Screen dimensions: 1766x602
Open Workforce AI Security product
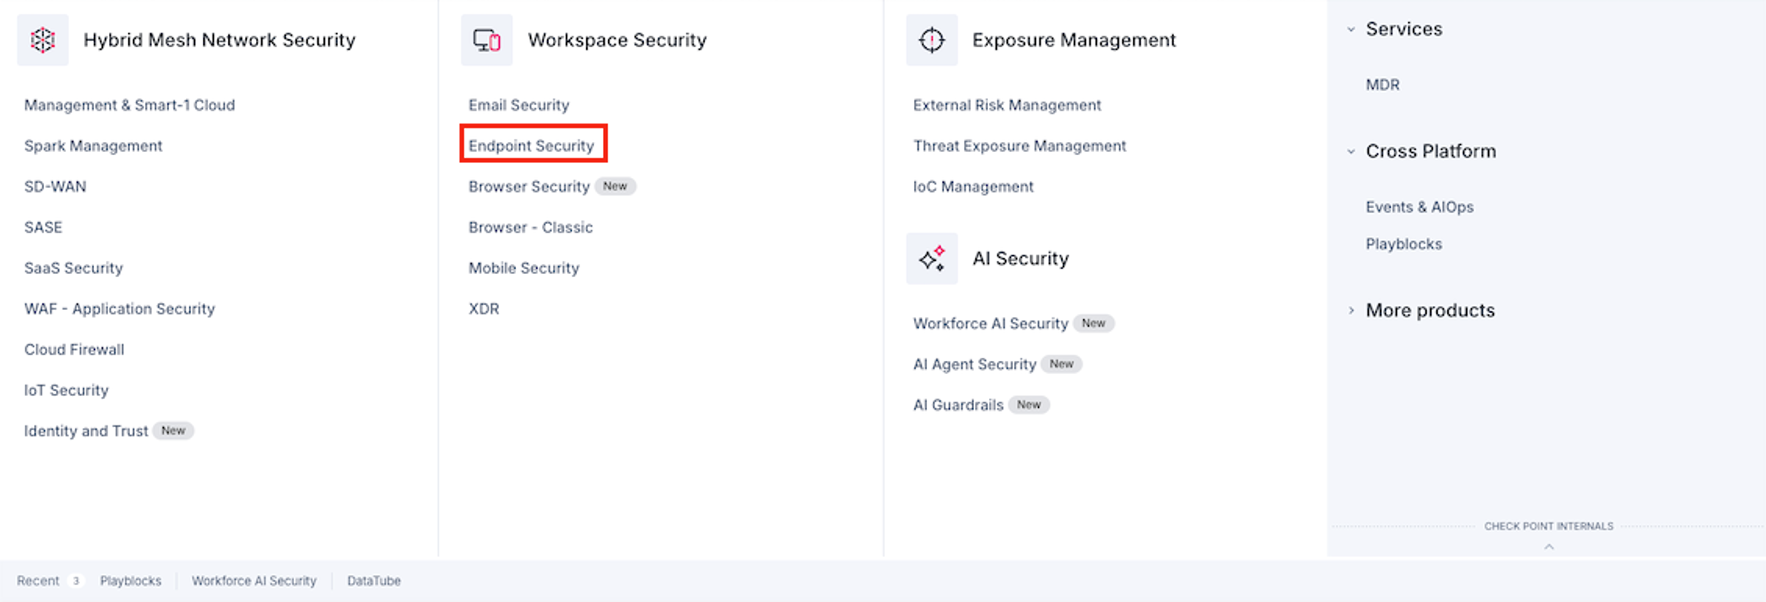(991, 324)
